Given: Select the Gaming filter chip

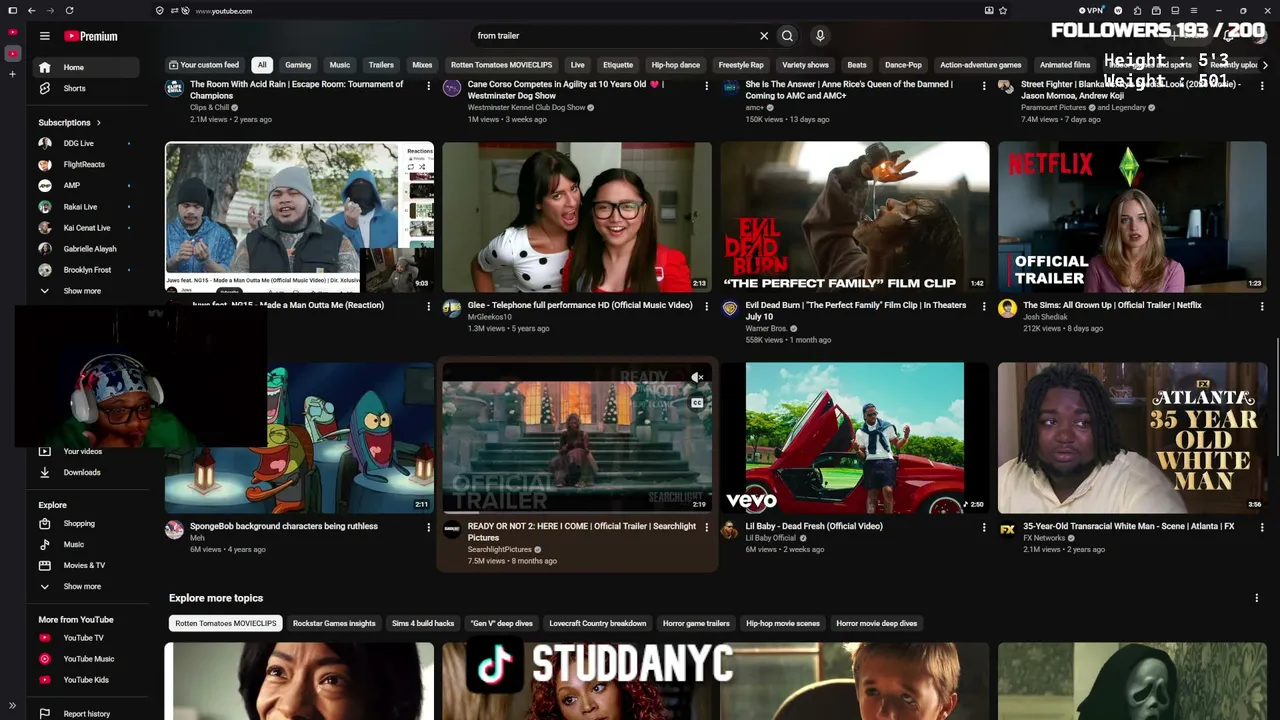Looking at the screenshot, I should (x=298, y=65).
